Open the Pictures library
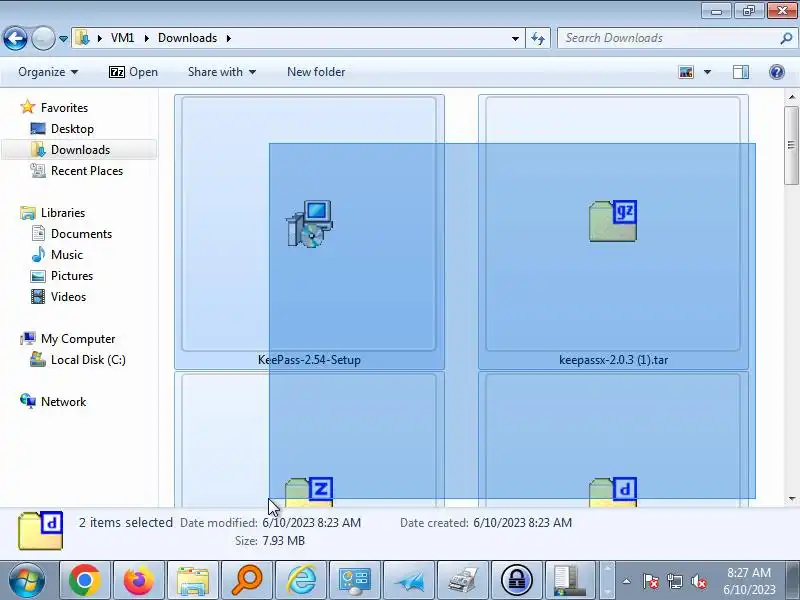This screenshot has width=800, height=600. pyautogui.click(x=71, y=275)
